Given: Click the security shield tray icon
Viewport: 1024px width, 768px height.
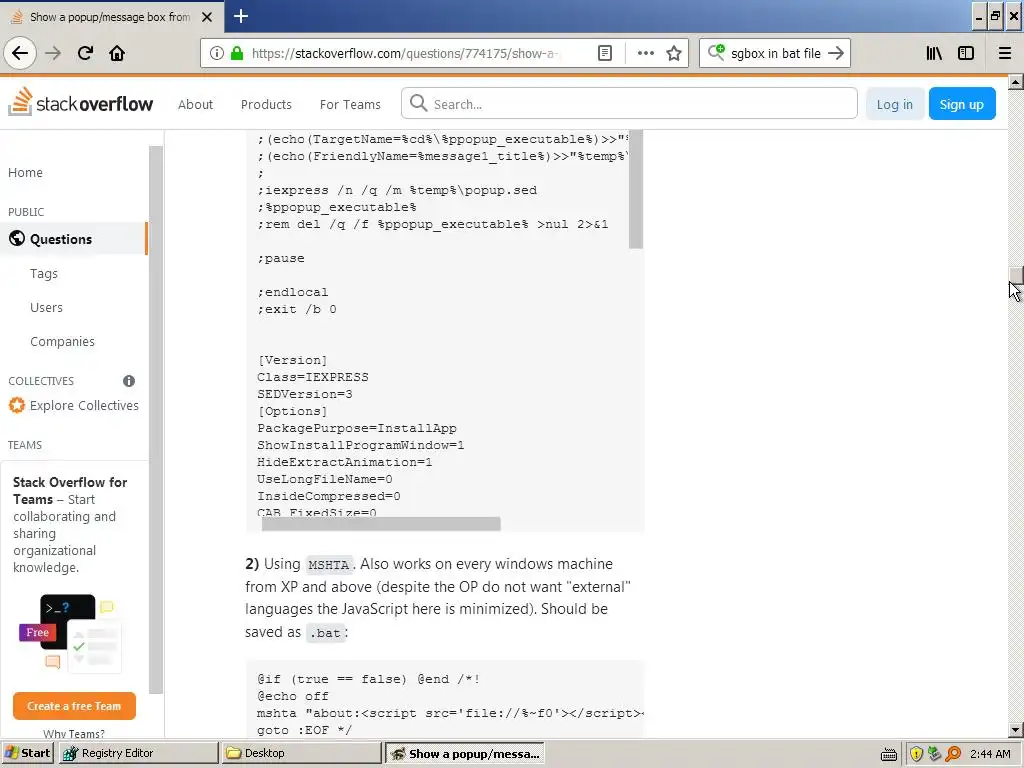Looking at the screenshot, I should pyautogui.click(x=916, y=754).
